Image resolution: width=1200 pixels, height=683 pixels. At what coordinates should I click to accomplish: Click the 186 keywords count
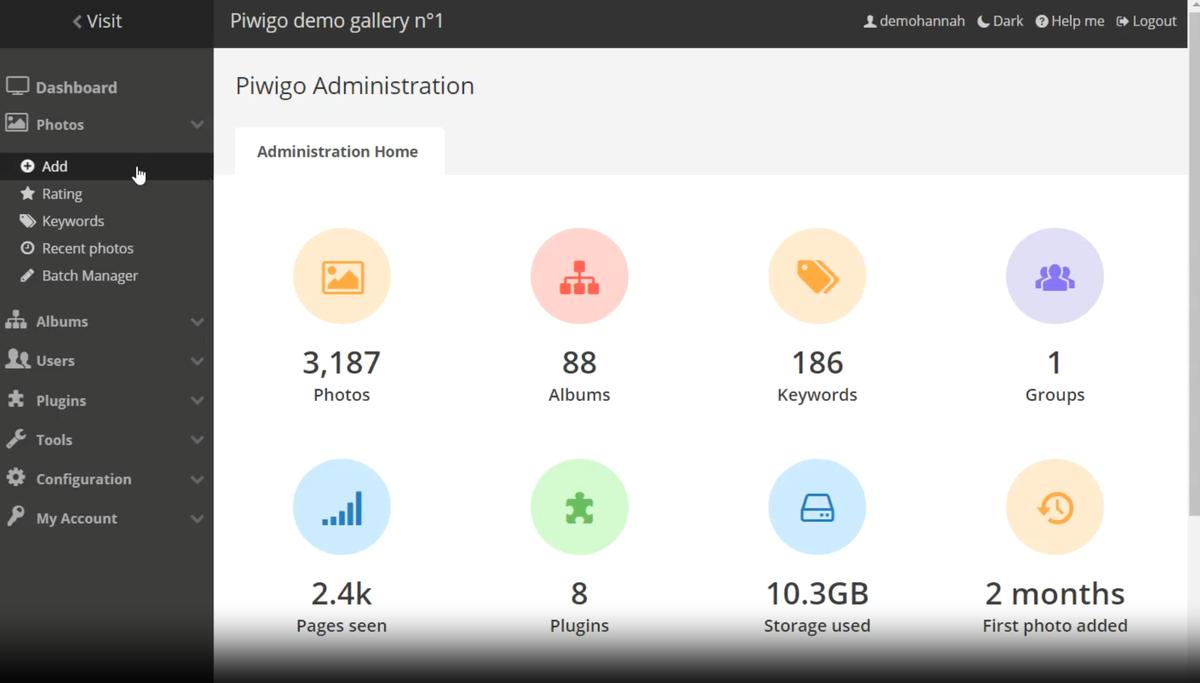point(817,362)
